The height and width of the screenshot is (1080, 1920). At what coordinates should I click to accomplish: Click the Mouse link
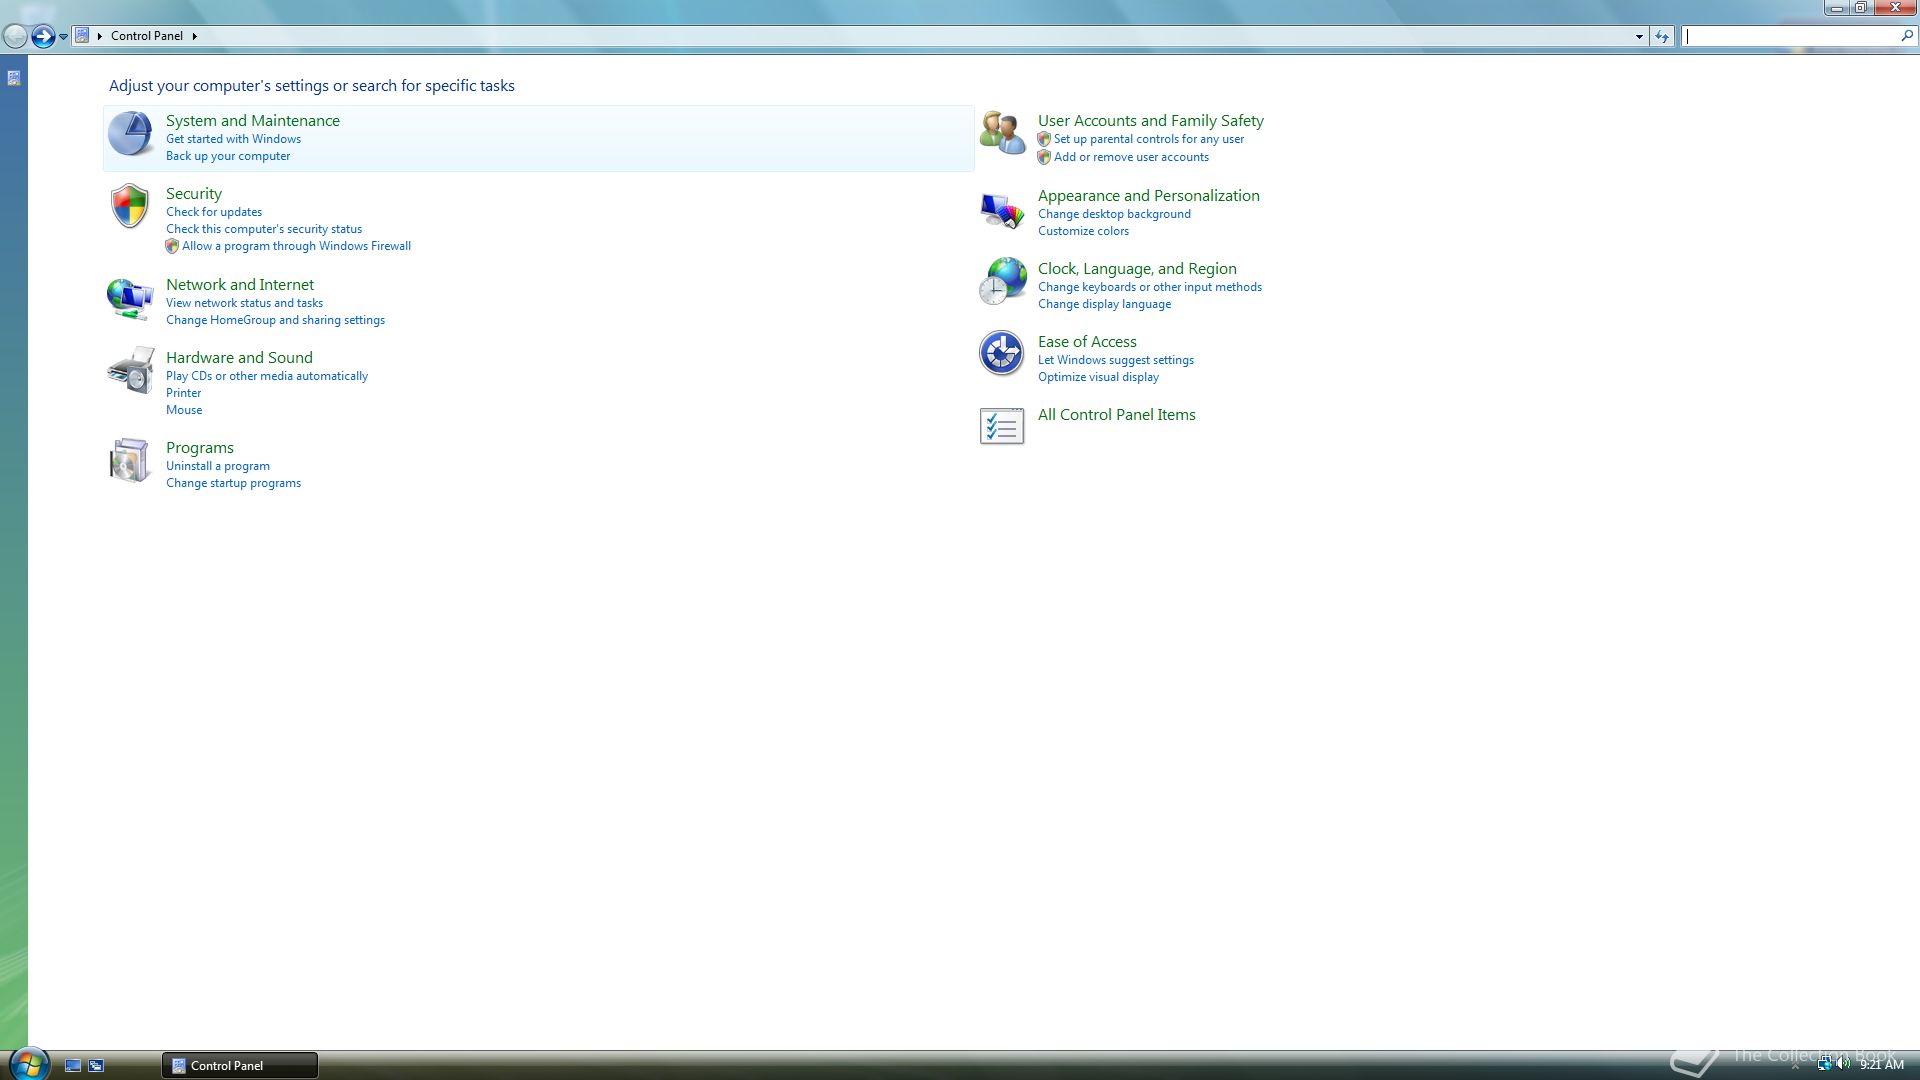point(184,410)
